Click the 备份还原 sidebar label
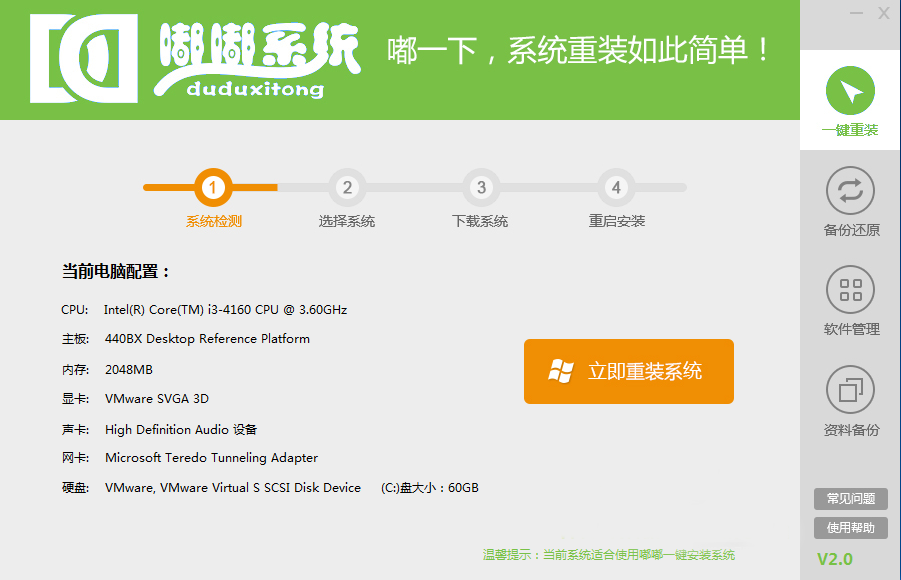 tap(851, 230)
